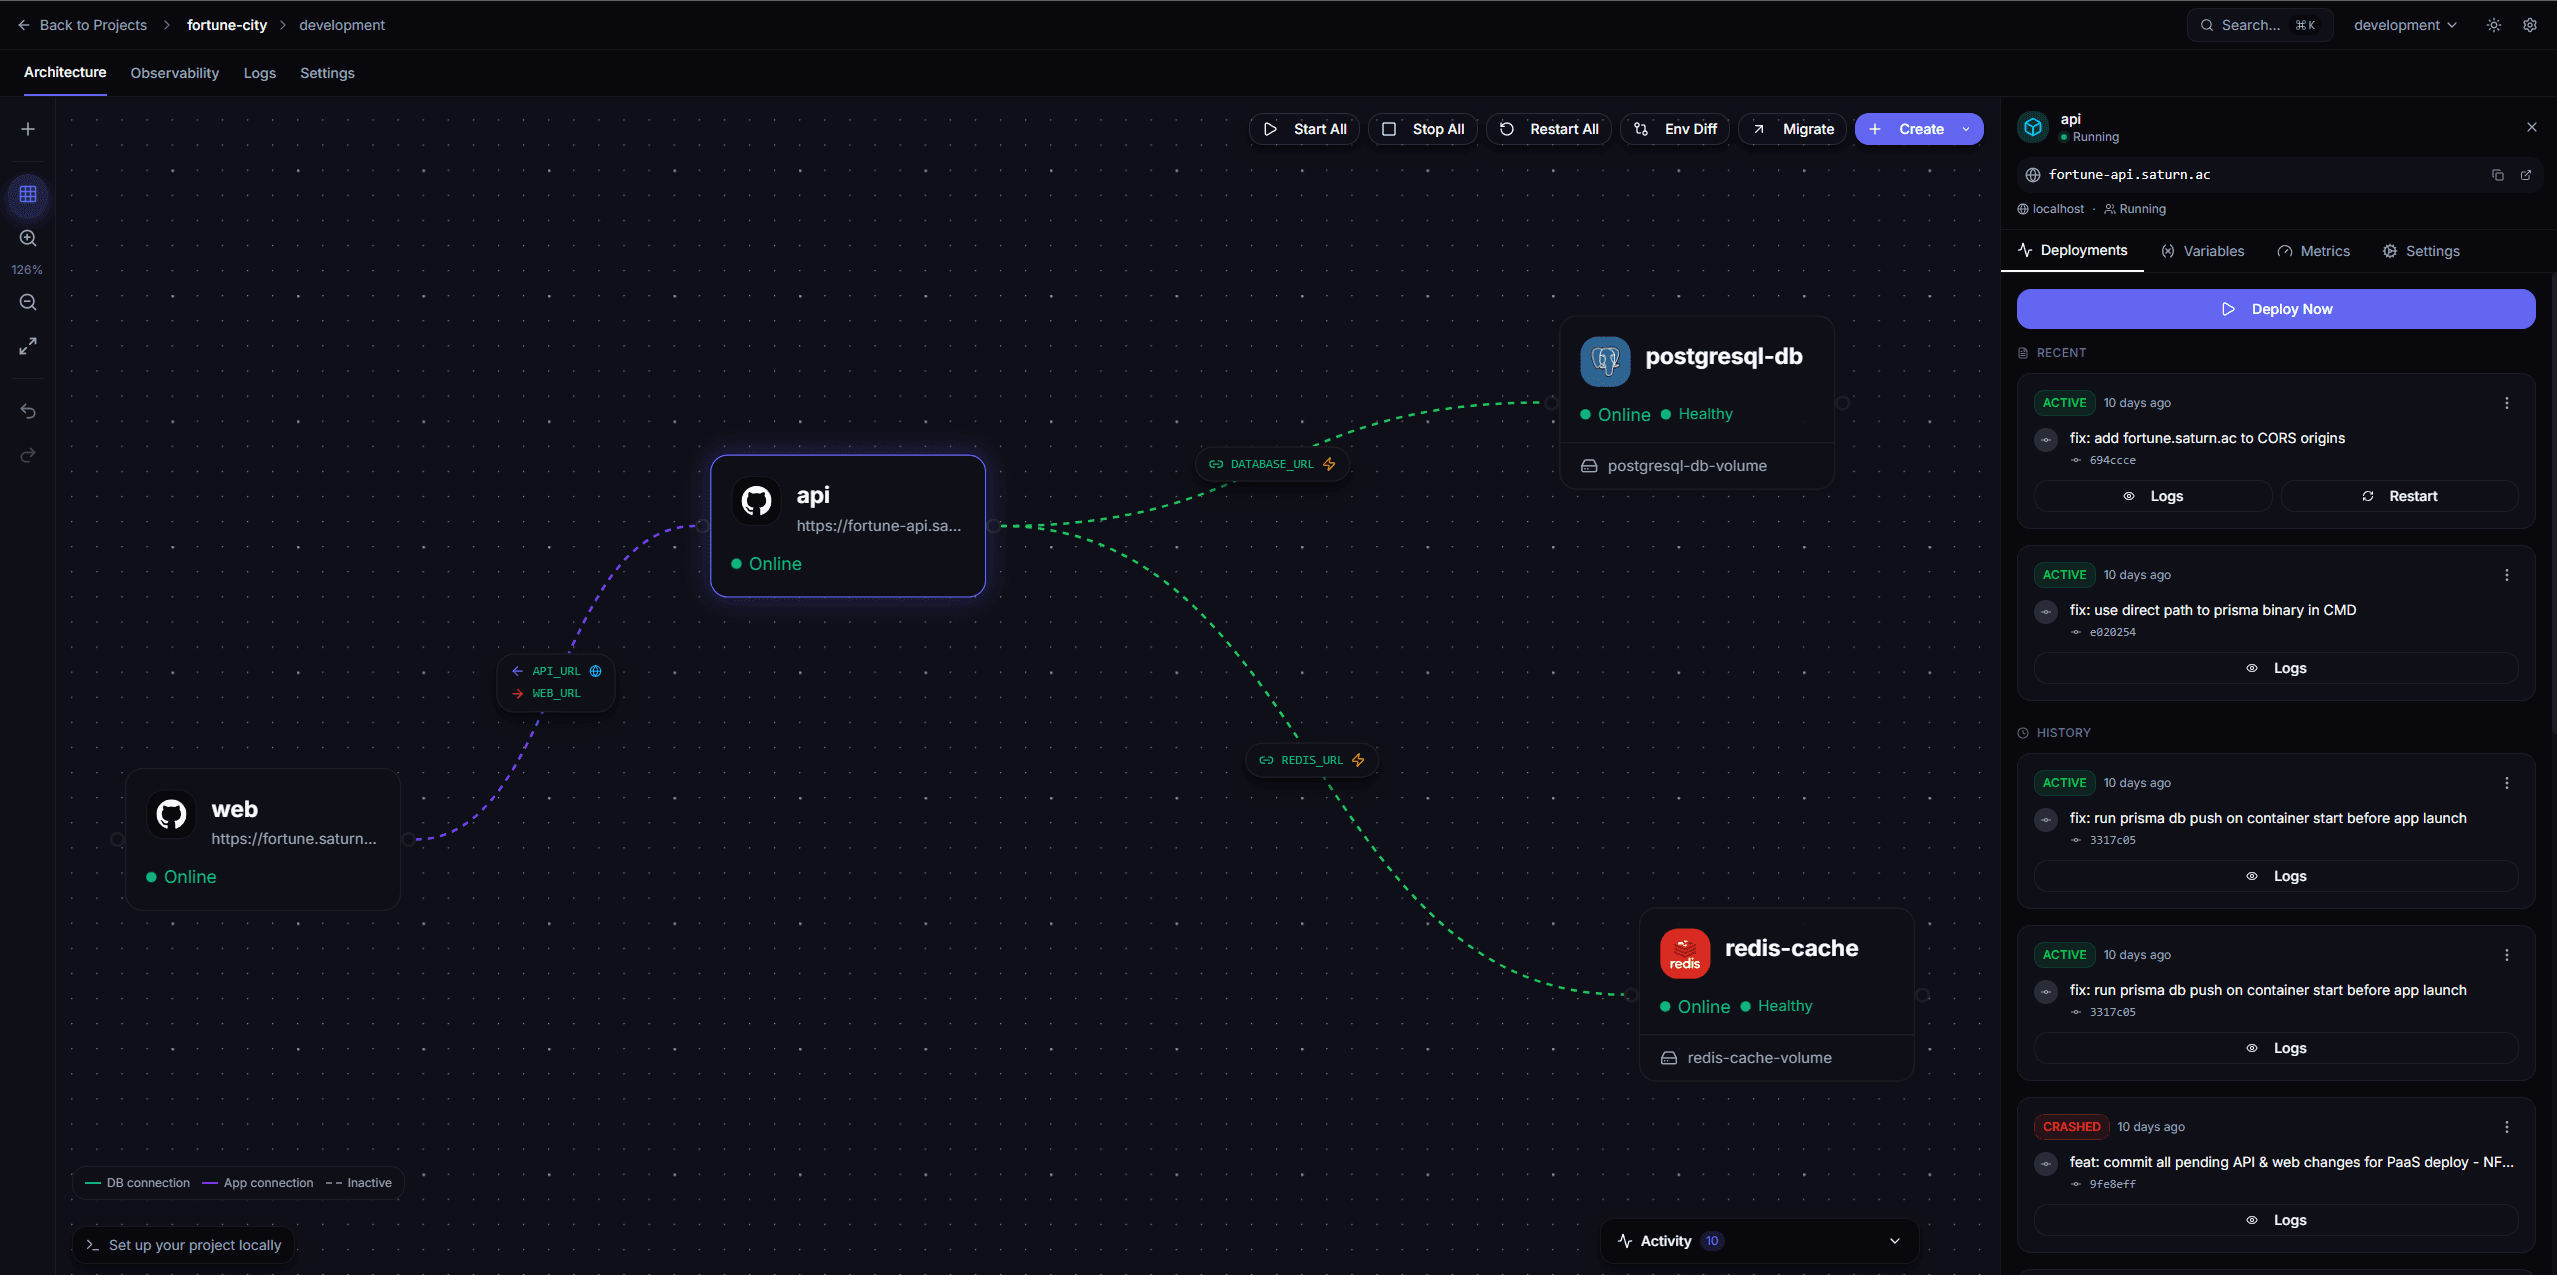
Task: Expand the Create button dropdown arrow
Action: (x=1966, y=129)
